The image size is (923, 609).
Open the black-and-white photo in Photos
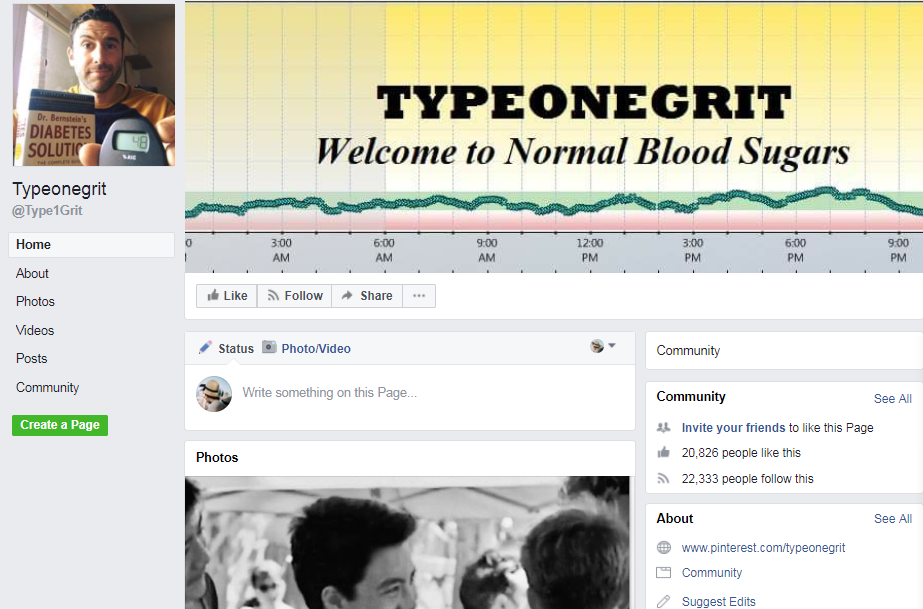point(407,543)
